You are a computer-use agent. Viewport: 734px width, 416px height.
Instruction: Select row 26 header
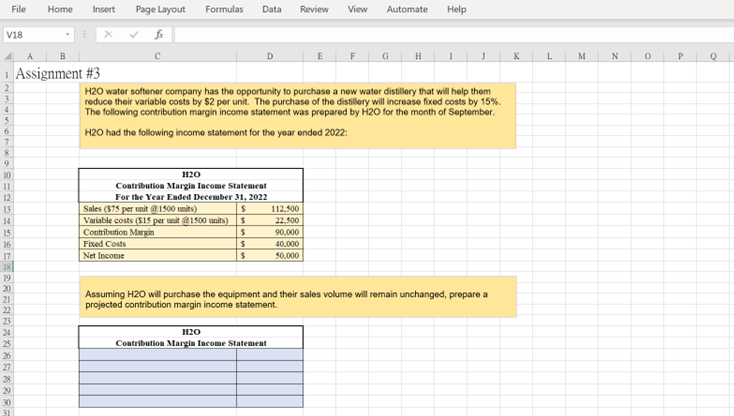point(7,355)
